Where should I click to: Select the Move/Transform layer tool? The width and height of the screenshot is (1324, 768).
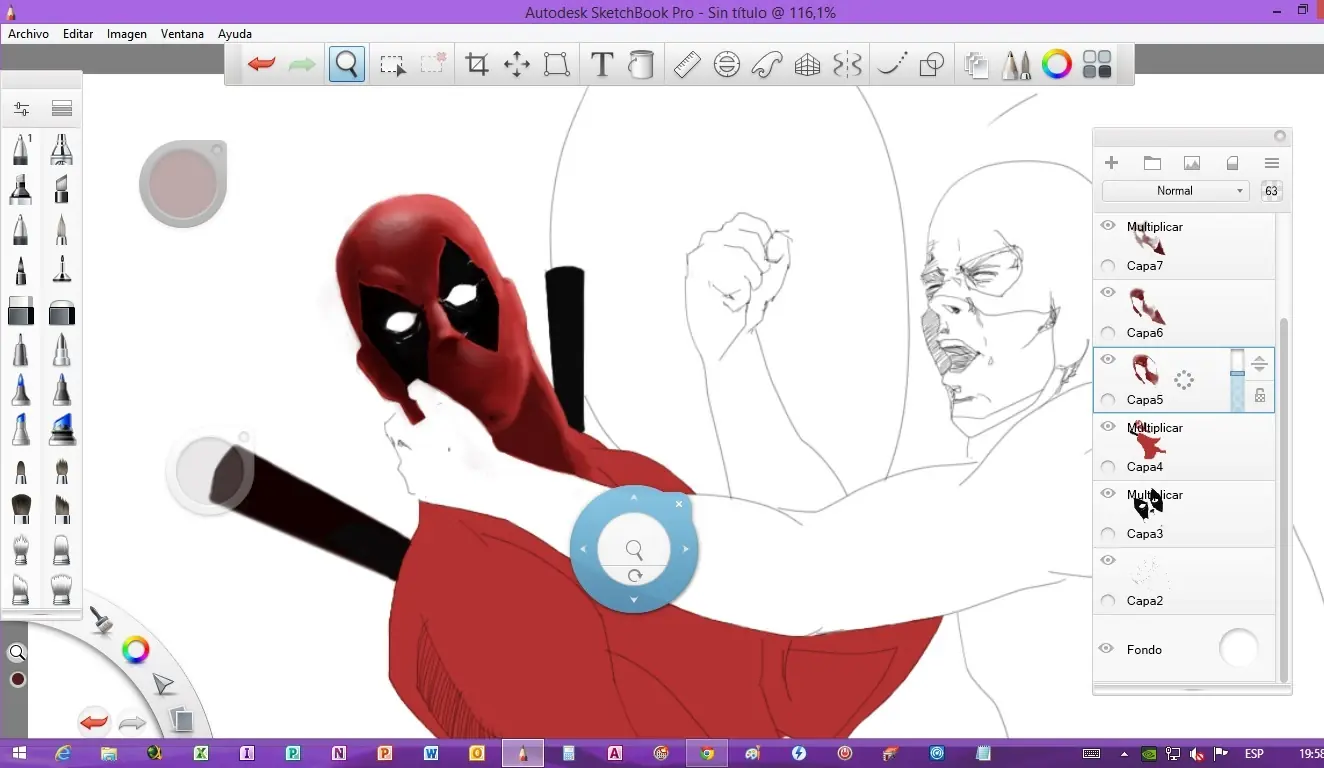(517, 66)
